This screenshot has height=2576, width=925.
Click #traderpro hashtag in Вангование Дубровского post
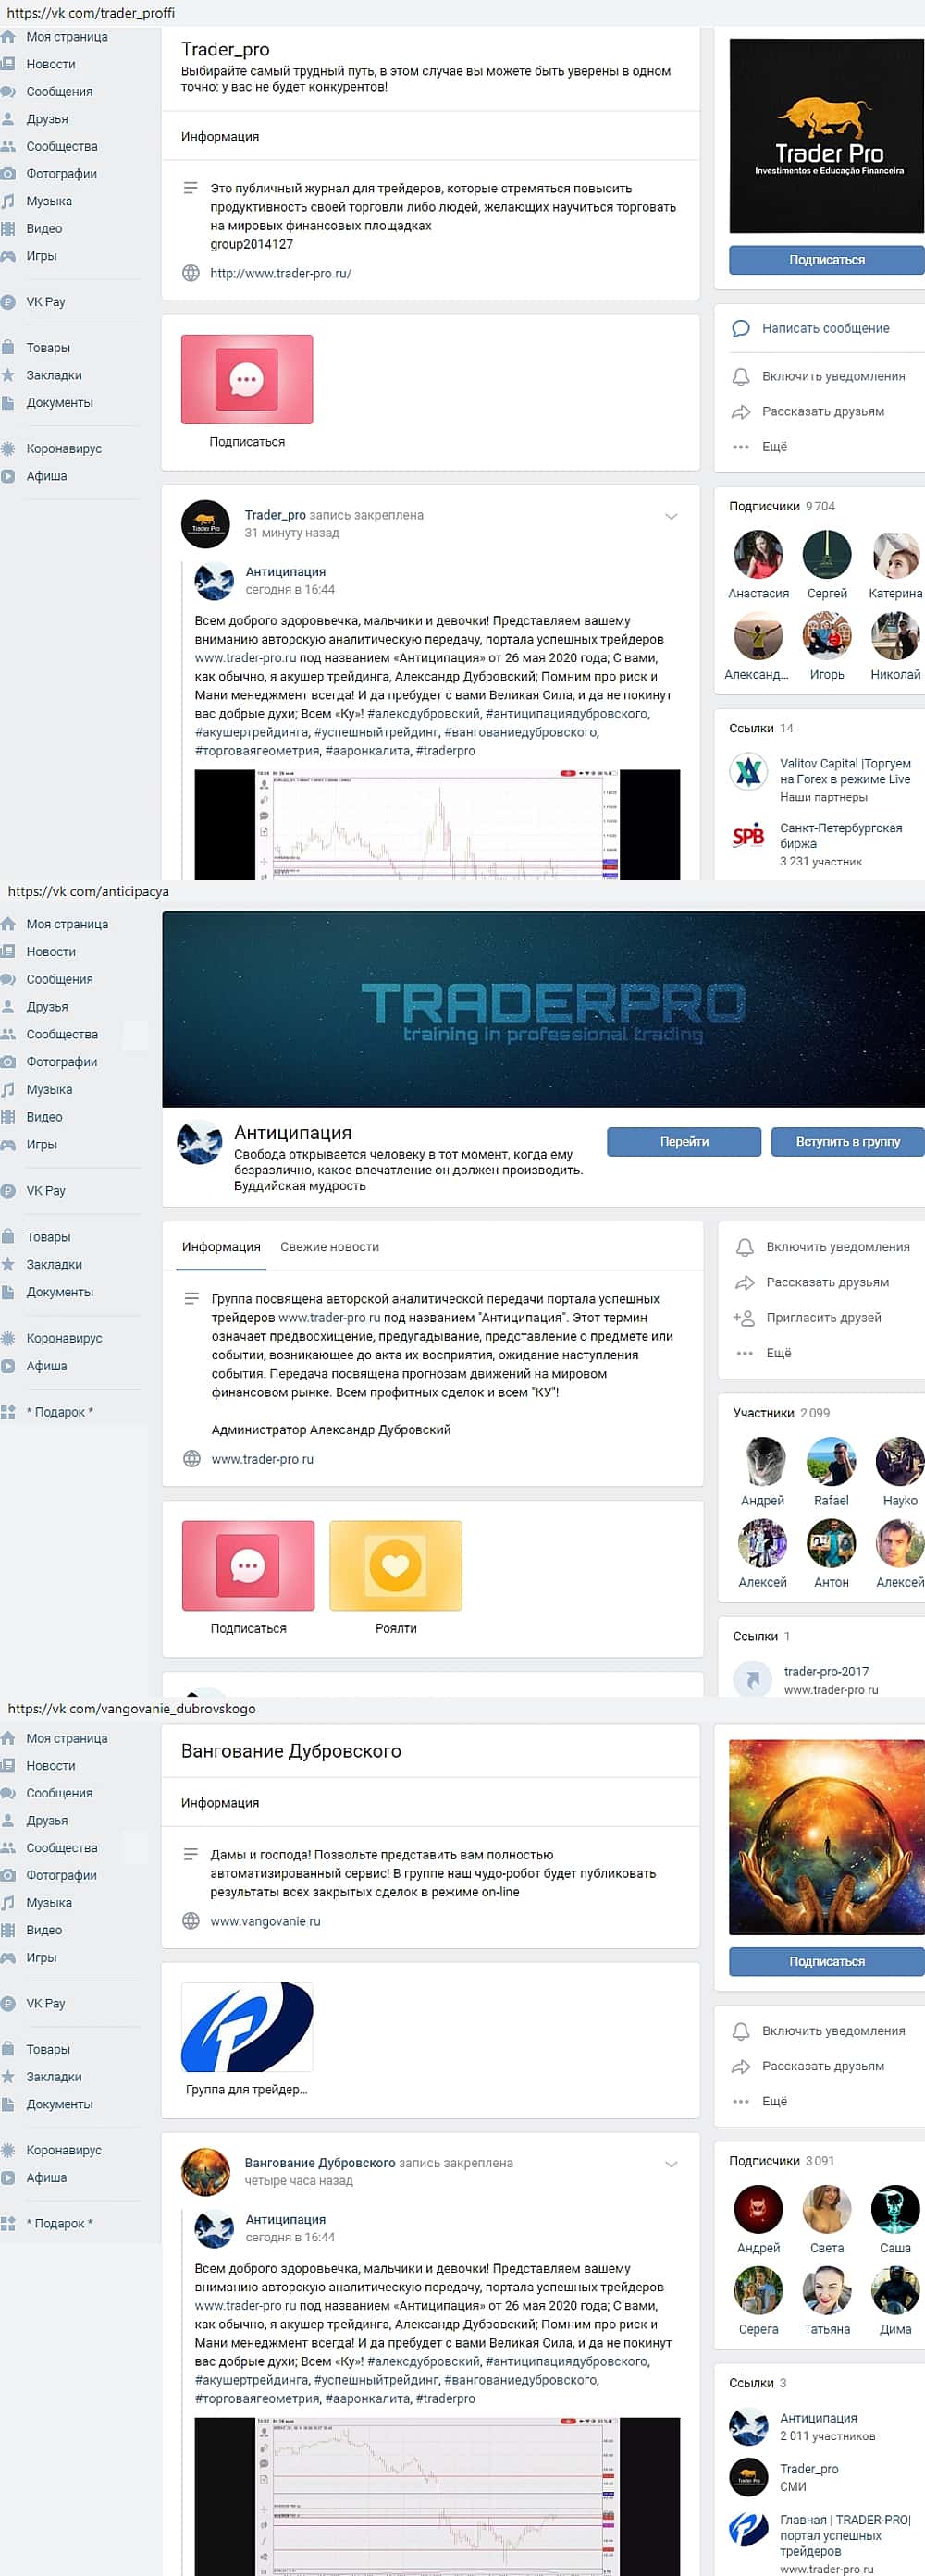[445, 2398]
